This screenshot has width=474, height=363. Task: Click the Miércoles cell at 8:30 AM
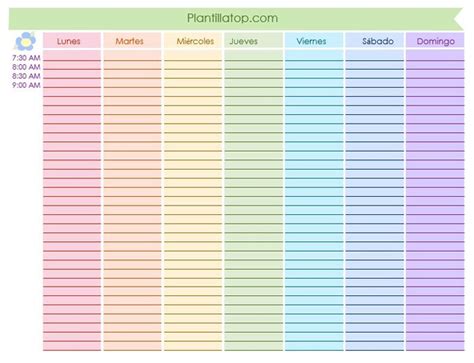click(x=193, y=74)
